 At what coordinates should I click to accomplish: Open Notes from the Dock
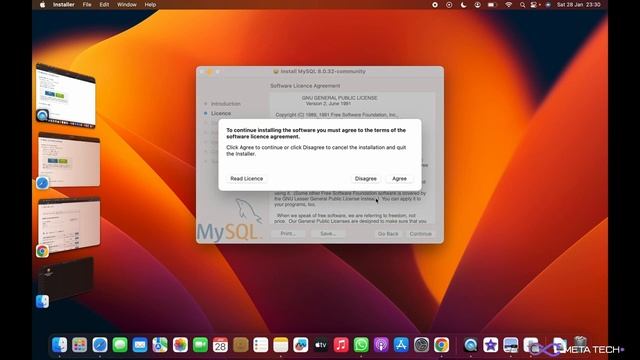pyautogui.click(x=281, y=345)
